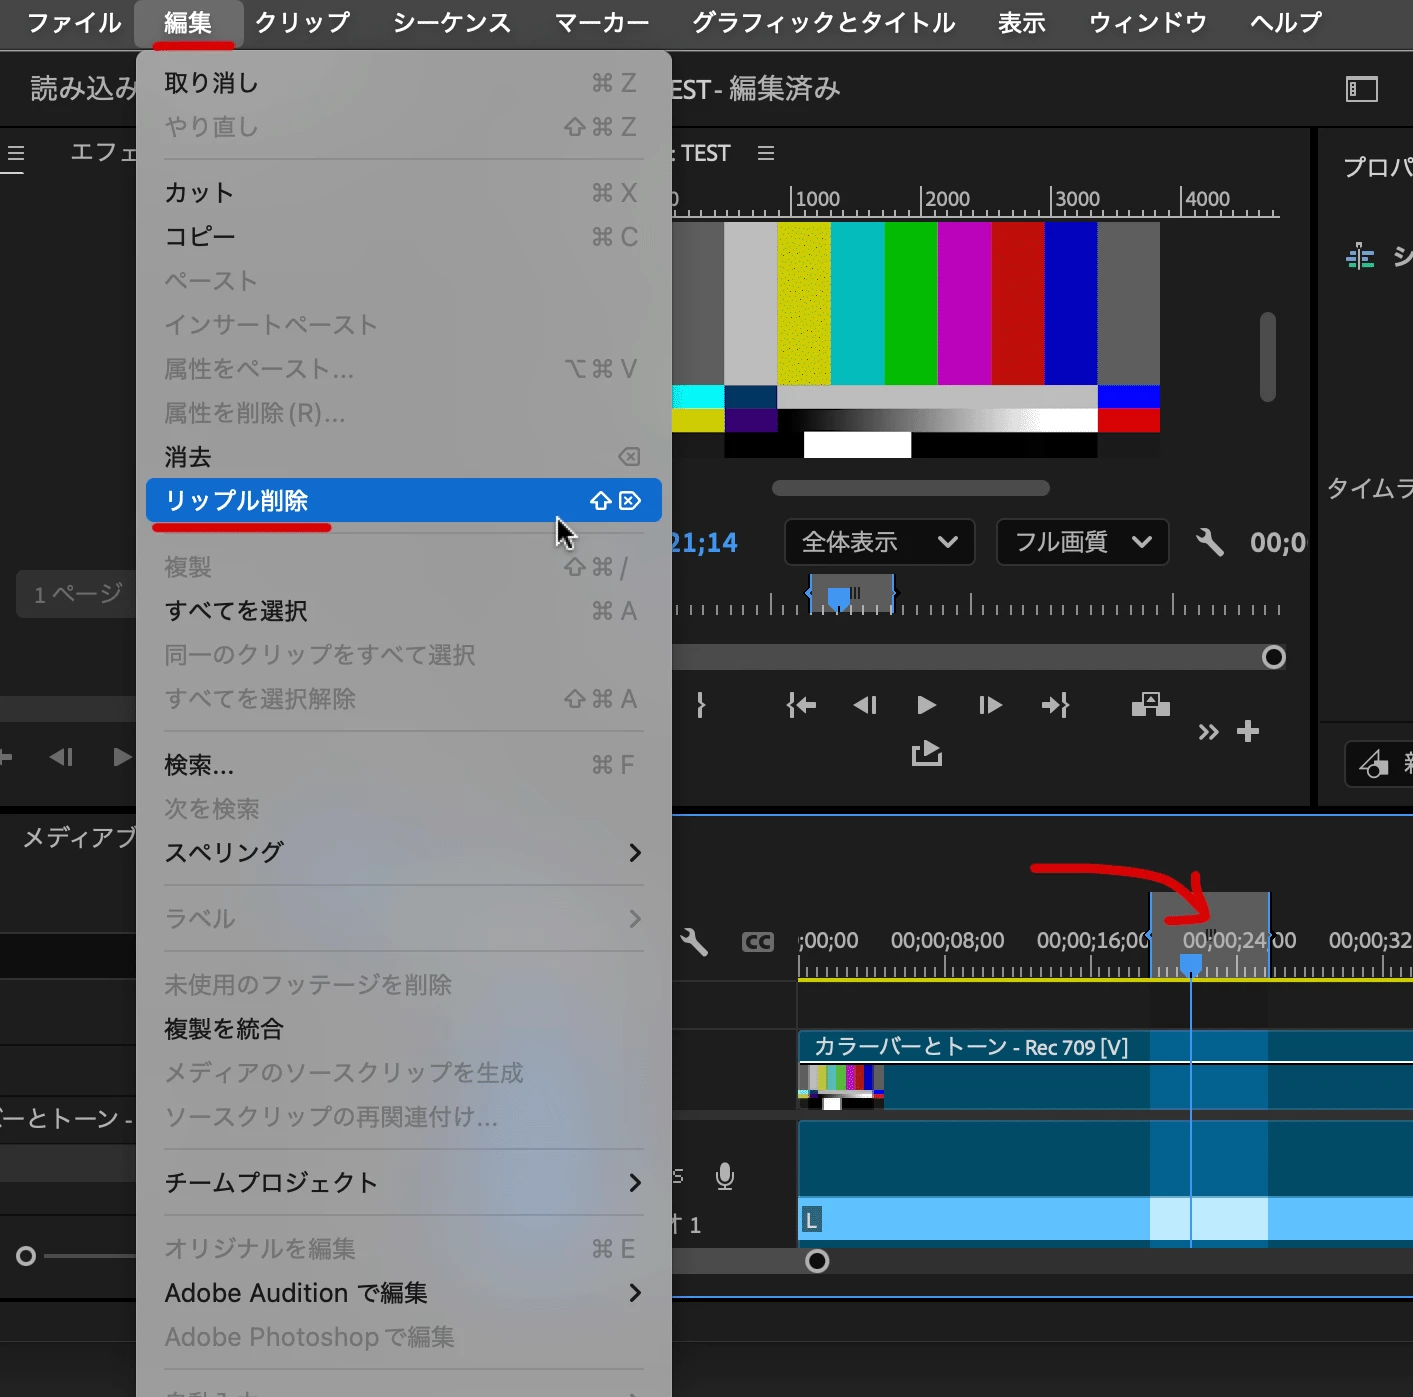Click the horizontal scrollbar under preview
This screenshot has width=1413, height=1397.
tap(911, 488)
